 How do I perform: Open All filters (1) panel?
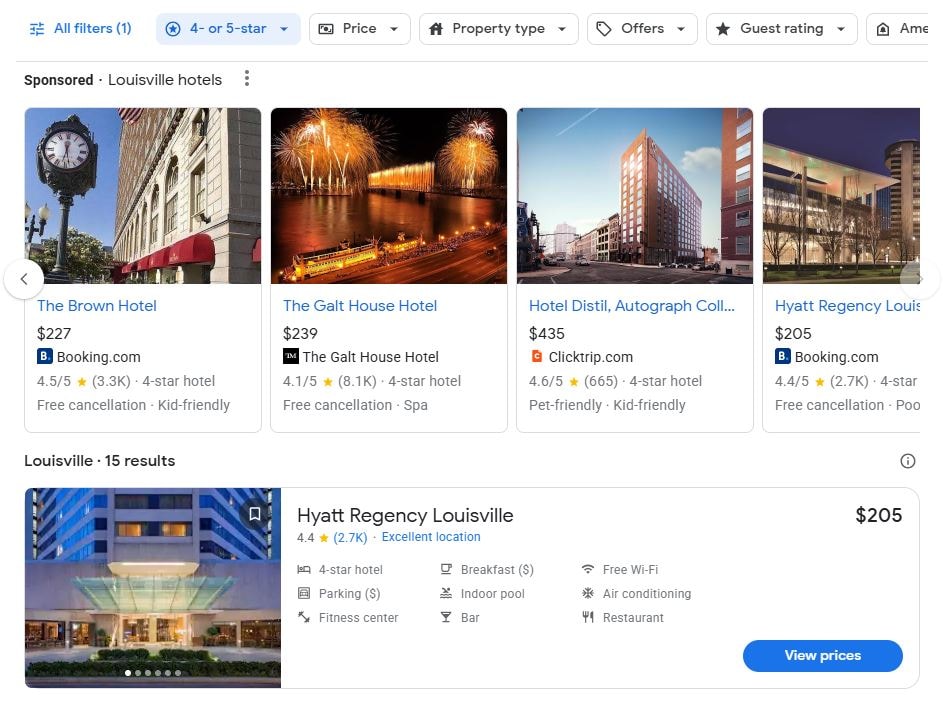pos(81,28)
